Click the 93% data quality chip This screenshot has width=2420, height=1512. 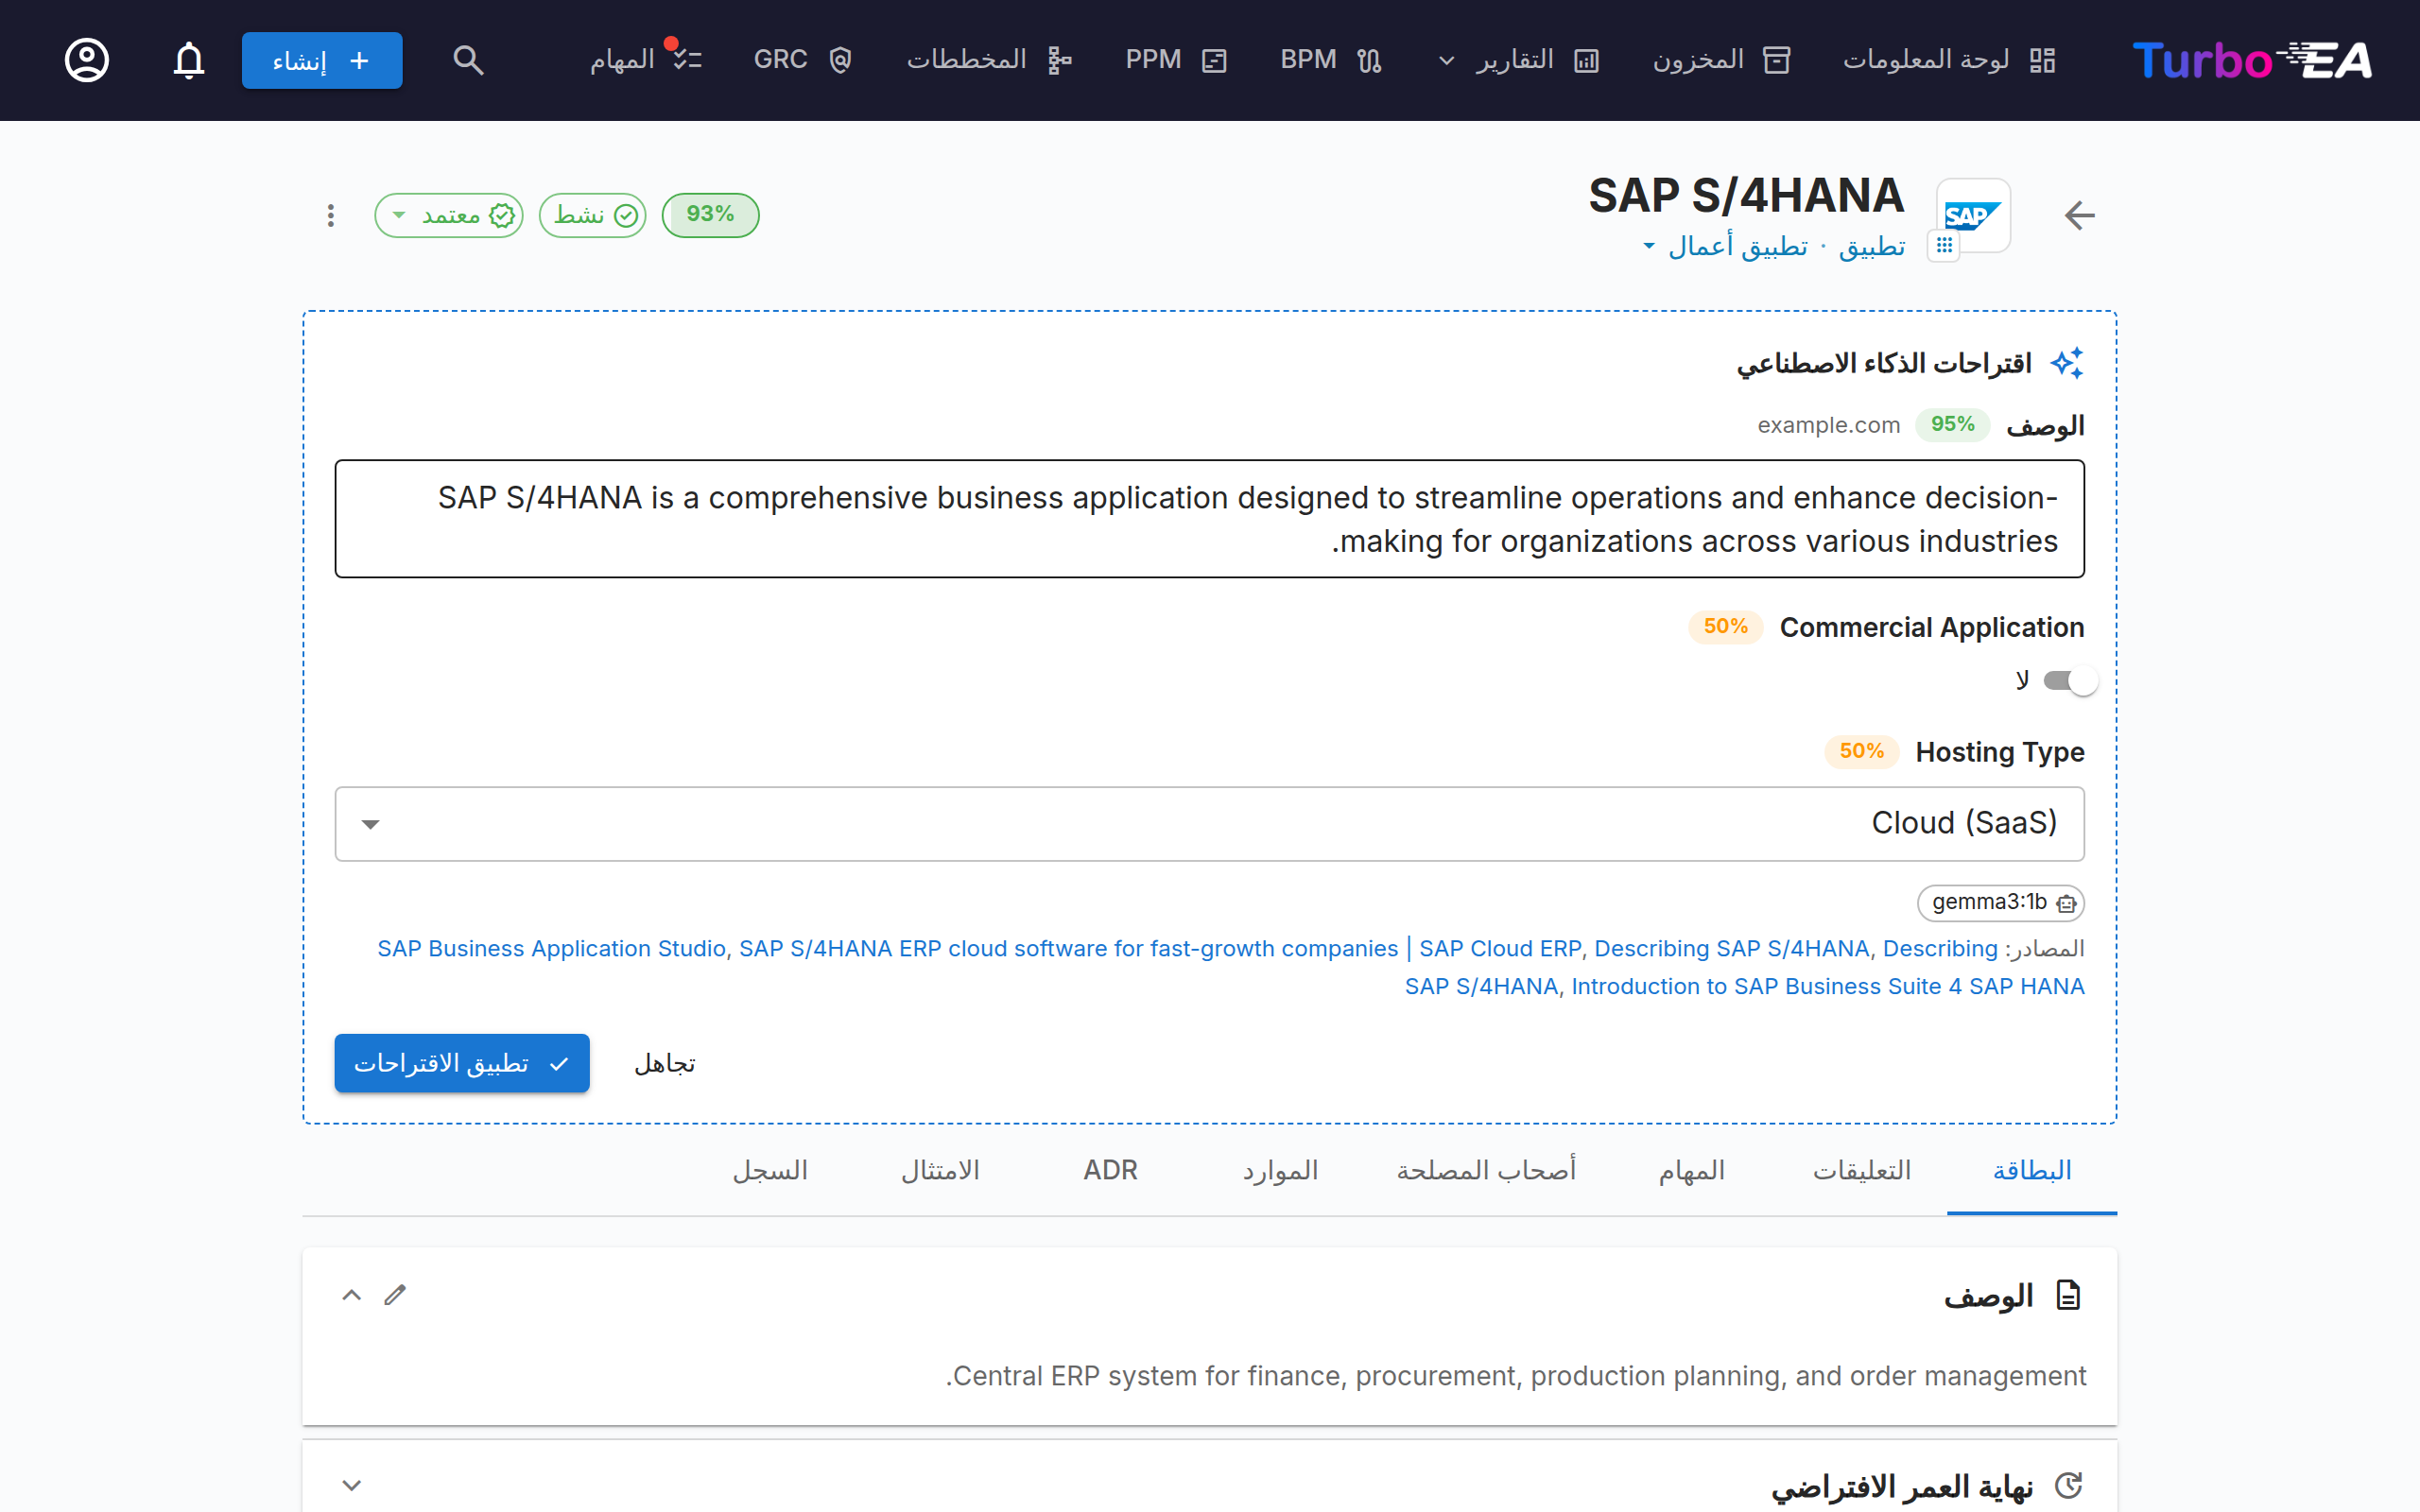tap(711, 215)
